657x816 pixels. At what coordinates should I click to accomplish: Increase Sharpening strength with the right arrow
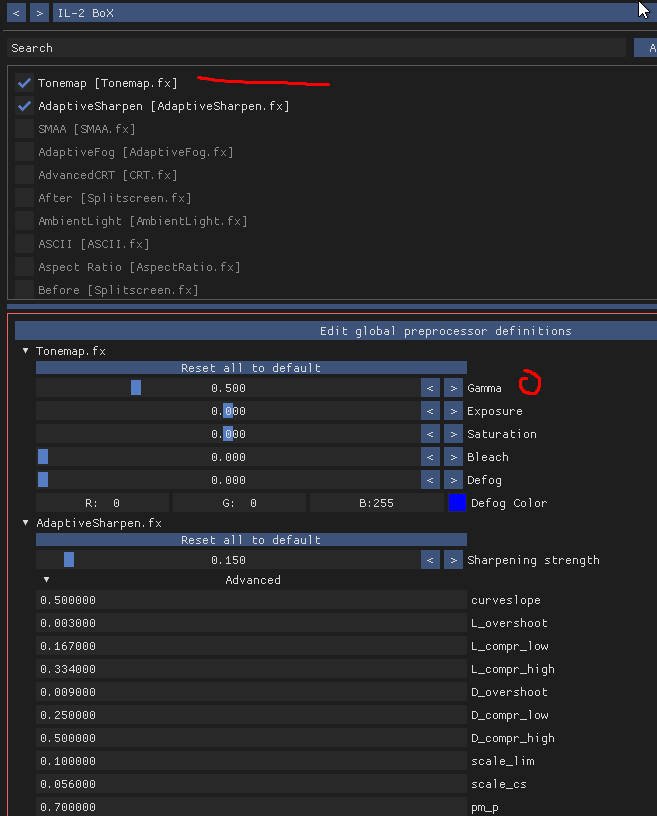point(453,560)
